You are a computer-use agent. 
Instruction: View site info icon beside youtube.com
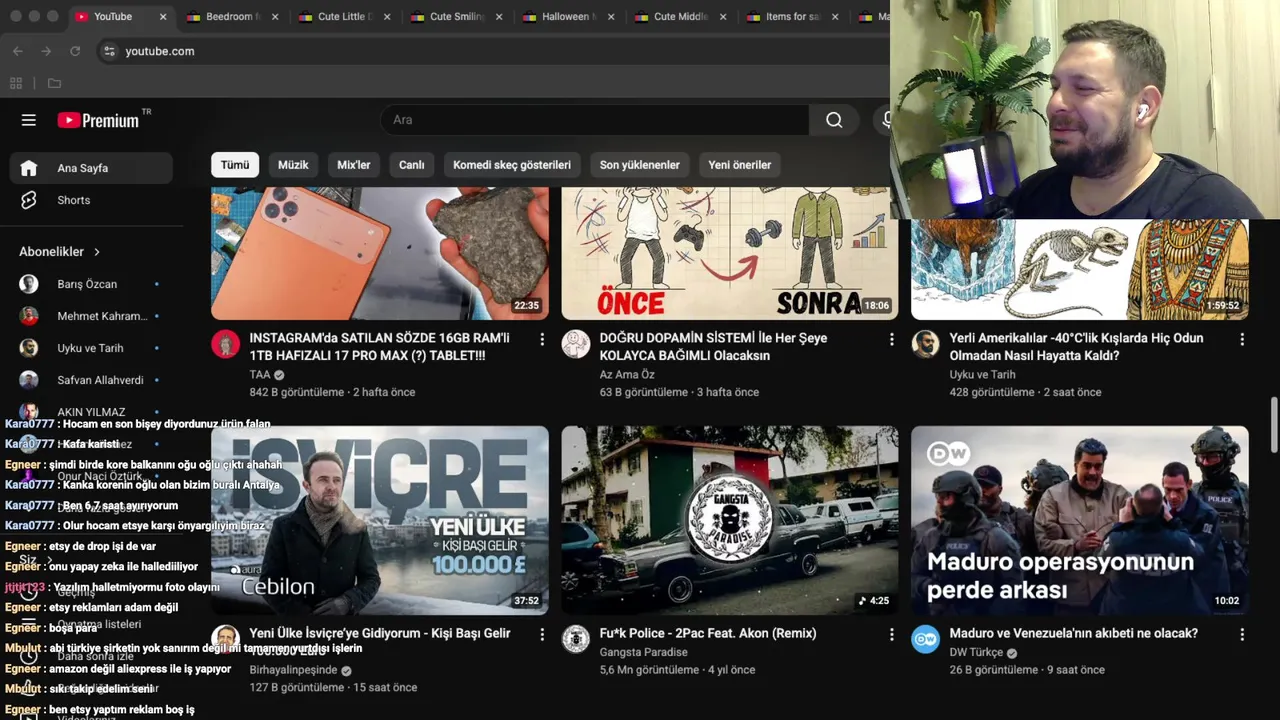click(109, 51)
